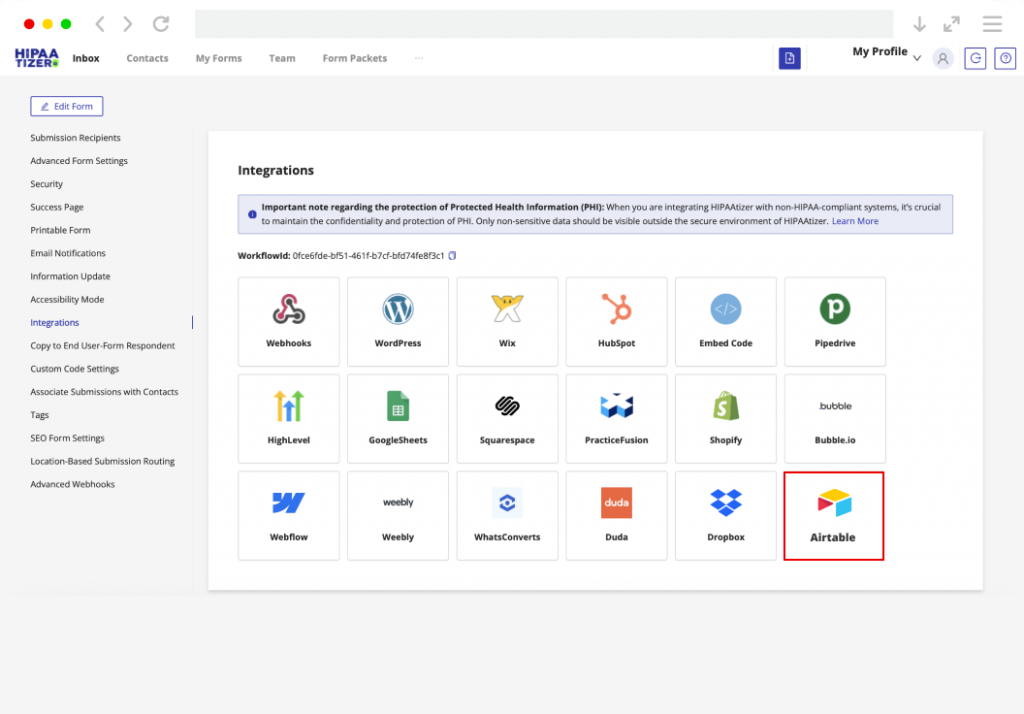
Task: Open Advanced Form Settings
Action: click(78, 161)
